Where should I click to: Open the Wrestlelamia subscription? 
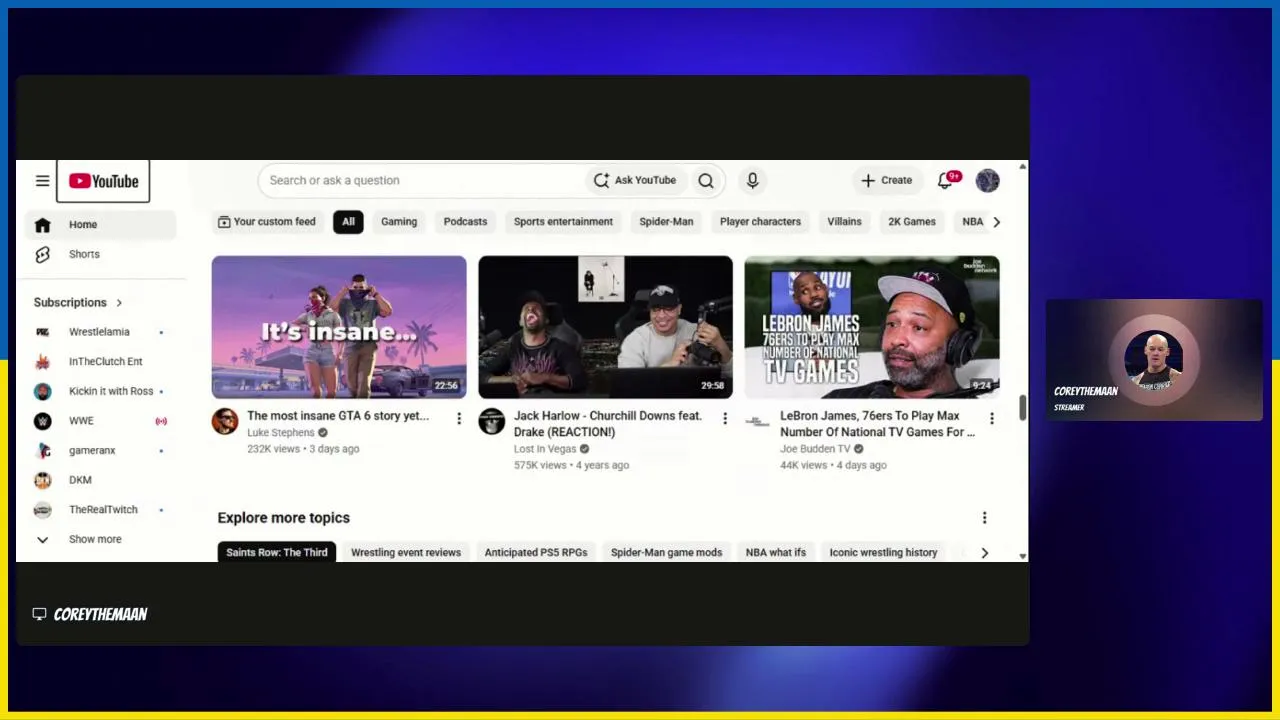(x=101, y=332)
